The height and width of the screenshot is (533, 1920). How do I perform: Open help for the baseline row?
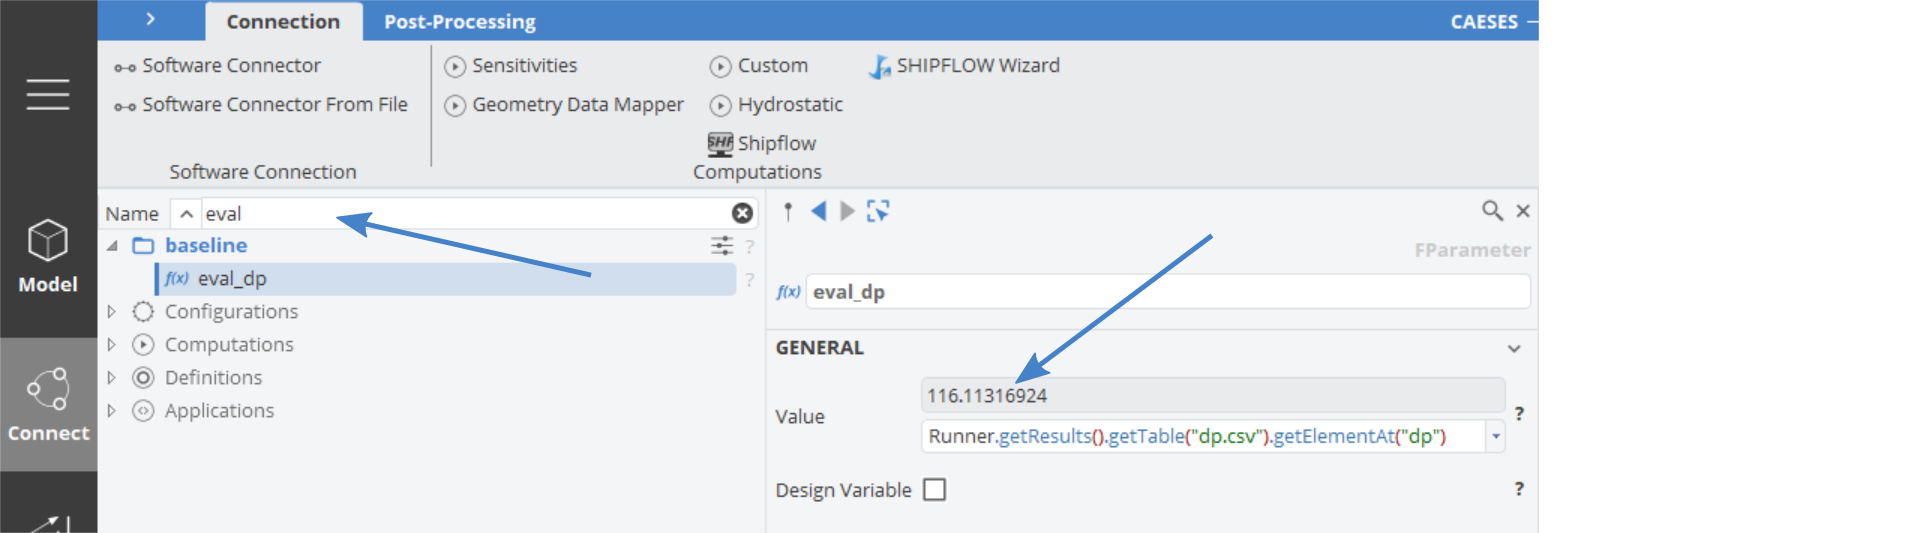click(x=749, y=246)
